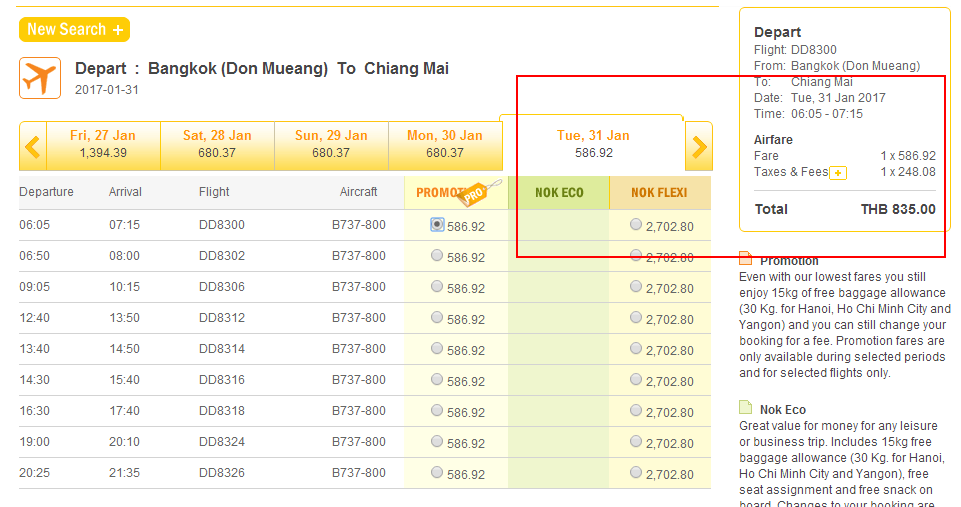This screenshot has width=961, height=507.
Task: Select promotion fare for flight DD8312
Action: (x=436, y=317)
